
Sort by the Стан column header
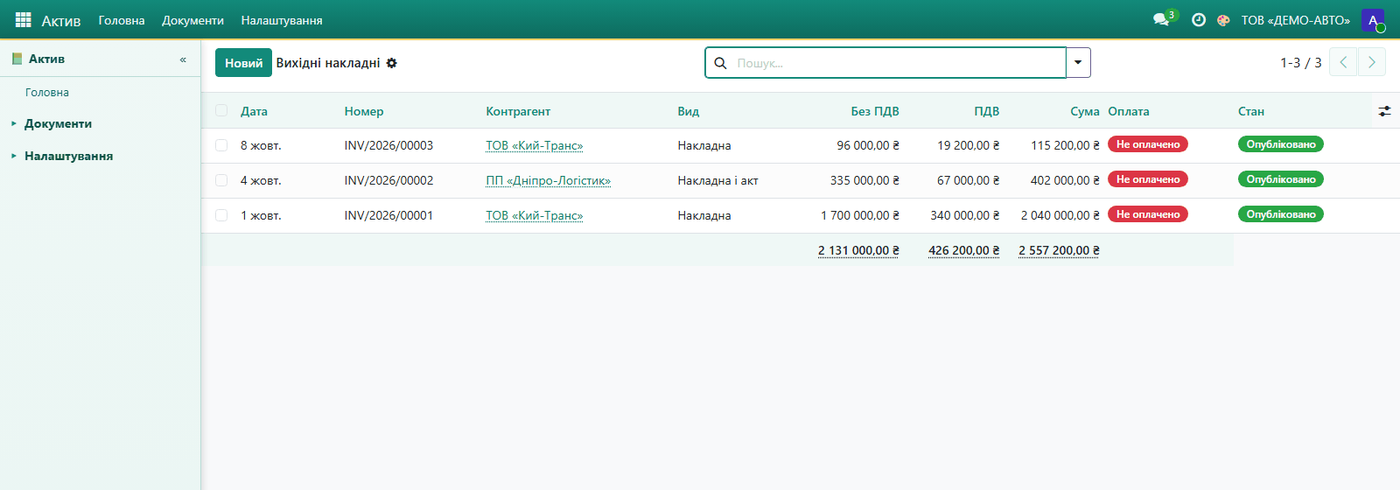1251,111
